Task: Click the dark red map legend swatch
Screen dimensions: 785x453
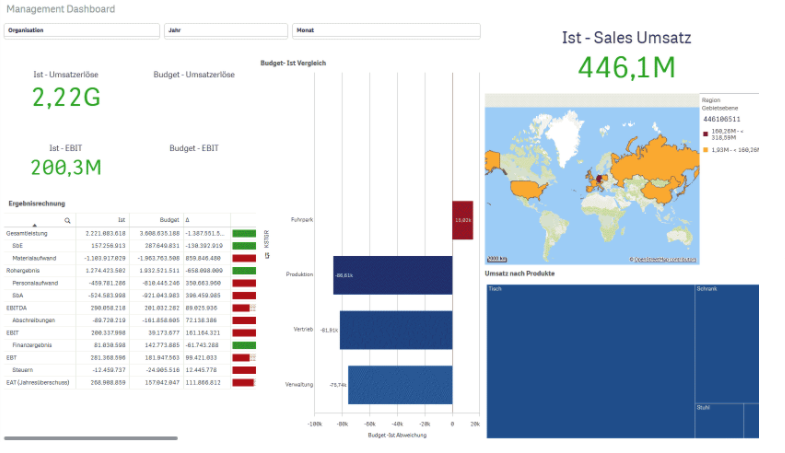Action: 705,132
